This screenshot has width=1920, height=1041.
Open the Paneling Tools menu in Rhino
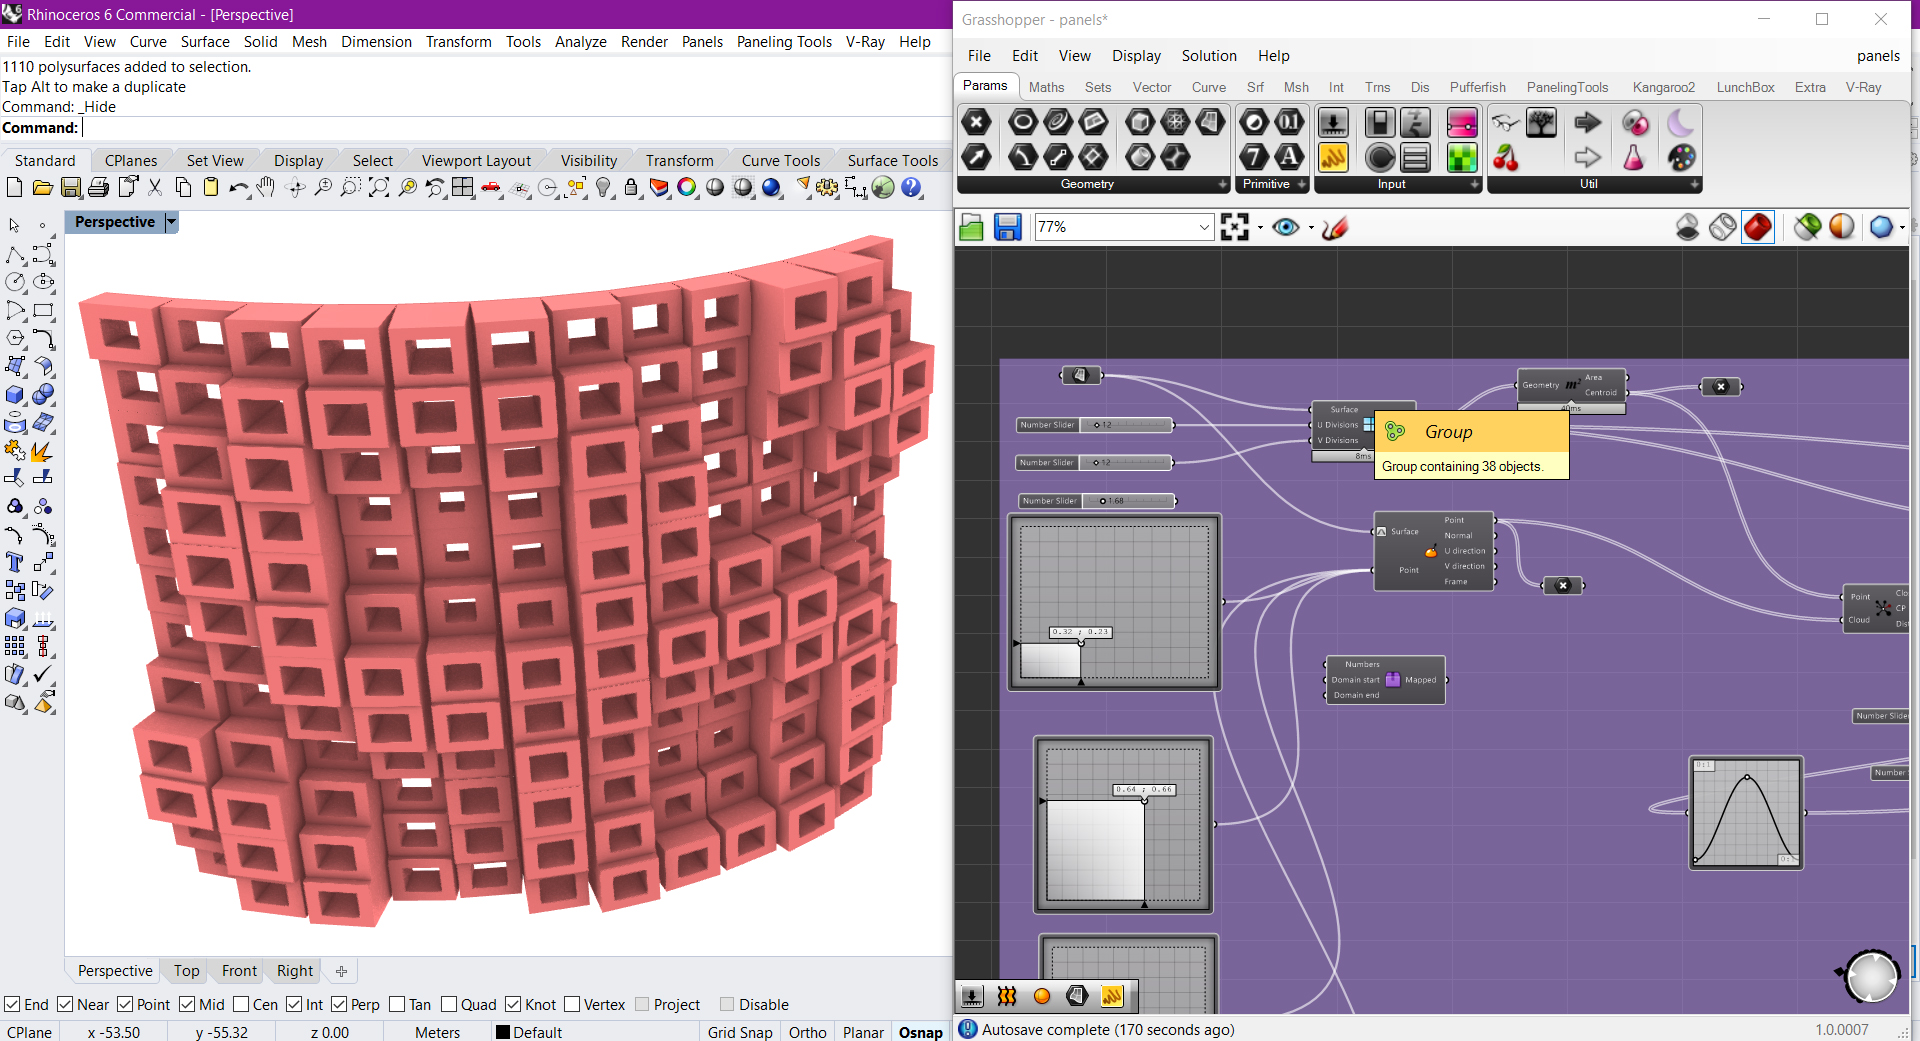click(x=784, y=41)
